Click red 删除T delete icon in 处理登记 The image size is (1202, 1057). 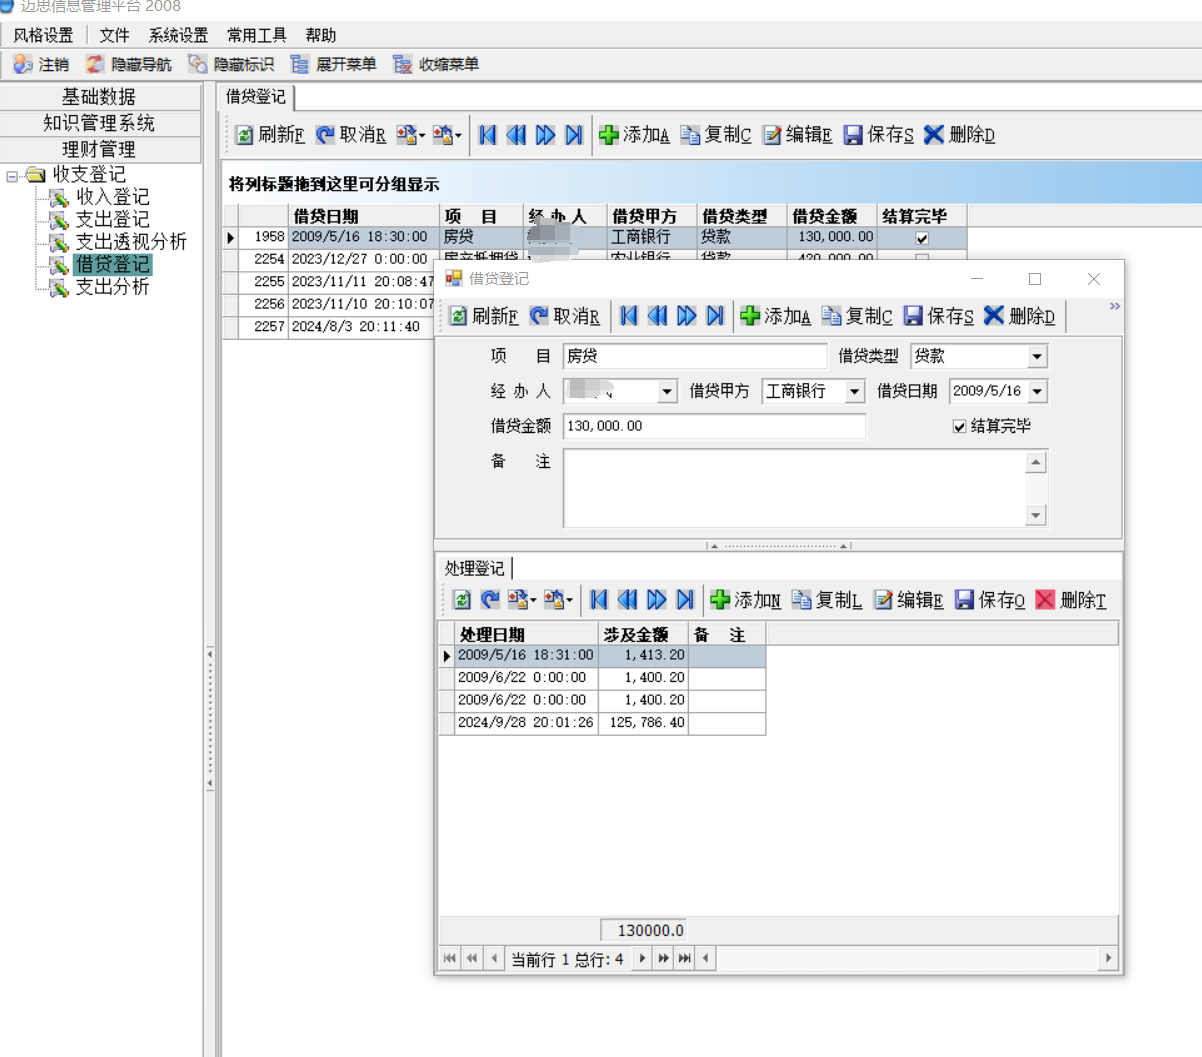(x=1045, y=600)
